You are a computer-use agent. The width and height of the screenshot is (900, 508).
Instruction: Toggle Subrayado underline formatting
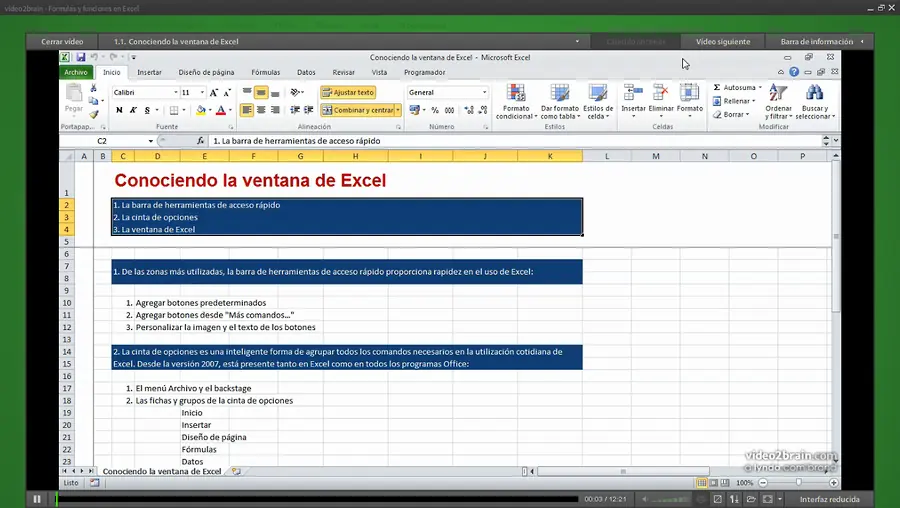[147, 110]
